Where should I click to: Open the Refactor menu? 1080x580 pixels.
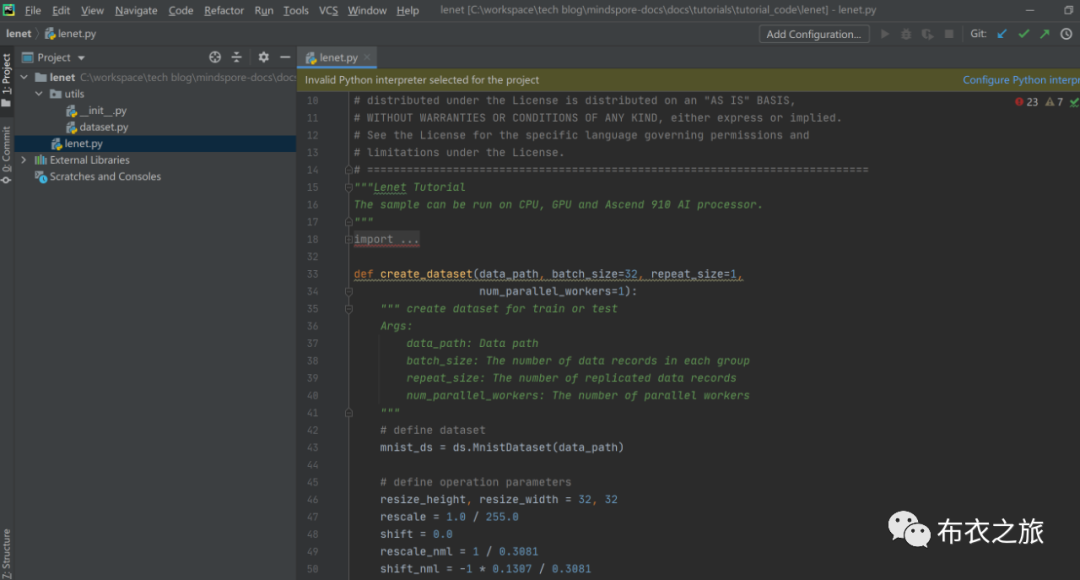(224, 10)
